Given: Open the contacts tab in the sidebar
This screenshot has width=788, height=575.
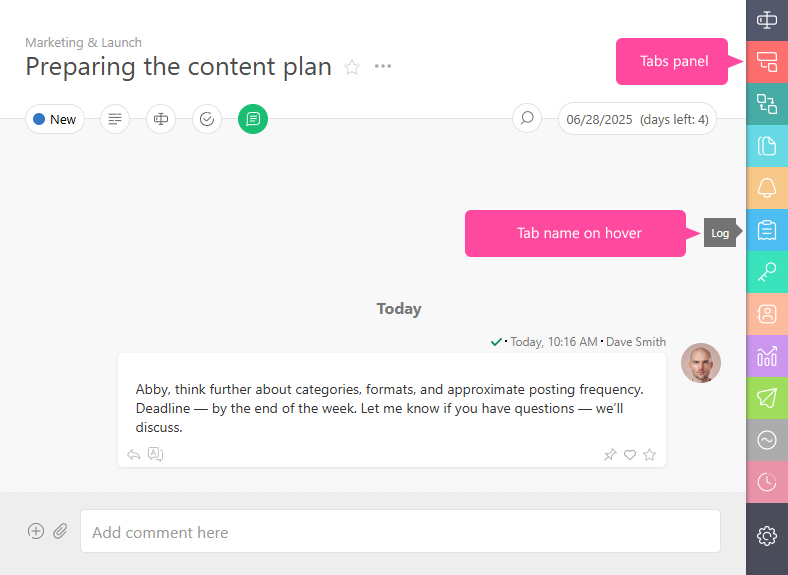Looking at the screenshot, I should 767,314.
